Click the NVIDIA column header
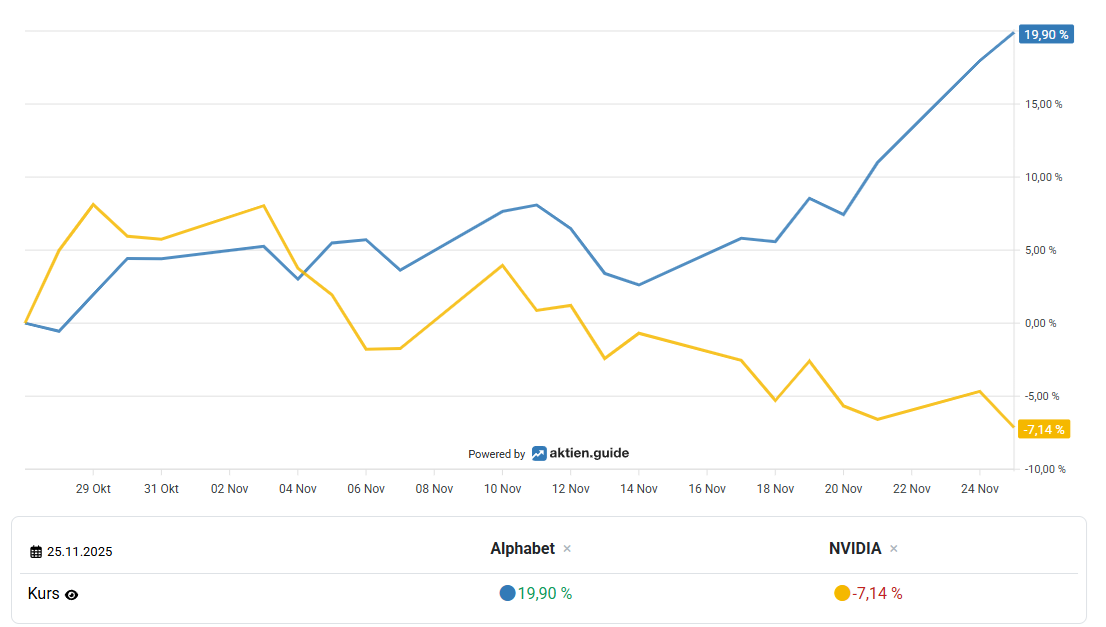 click(x=855, y=549)
